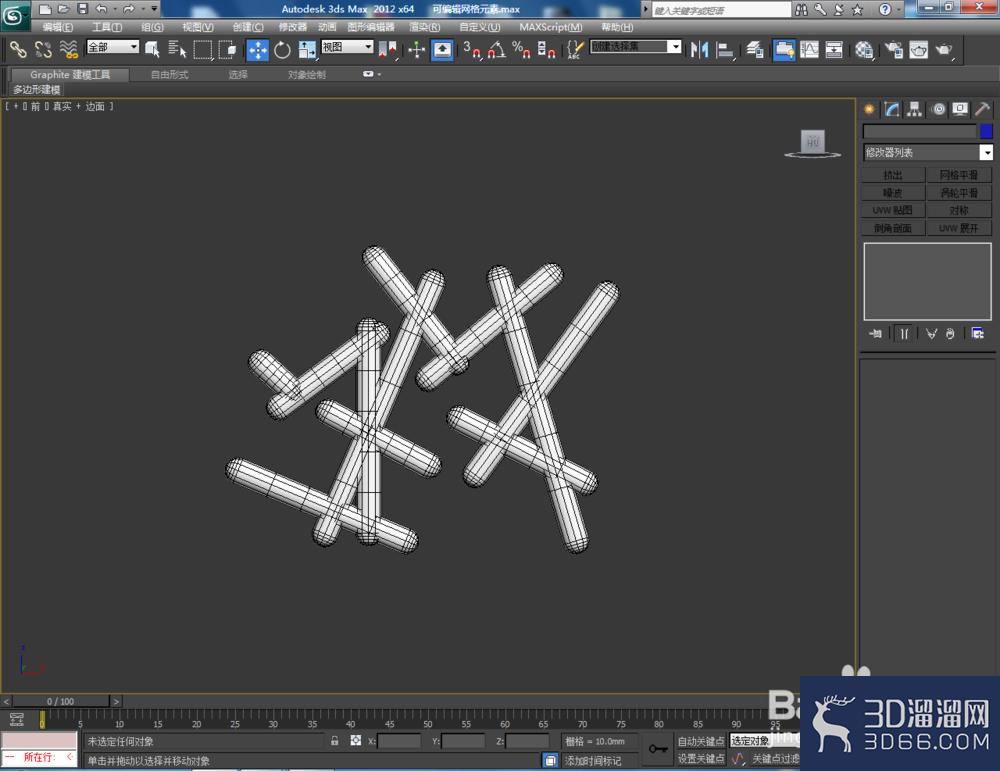
Task: Expand the quick access toolbar customize arrow
Action: pyautogui.click(x=154, y=9)
